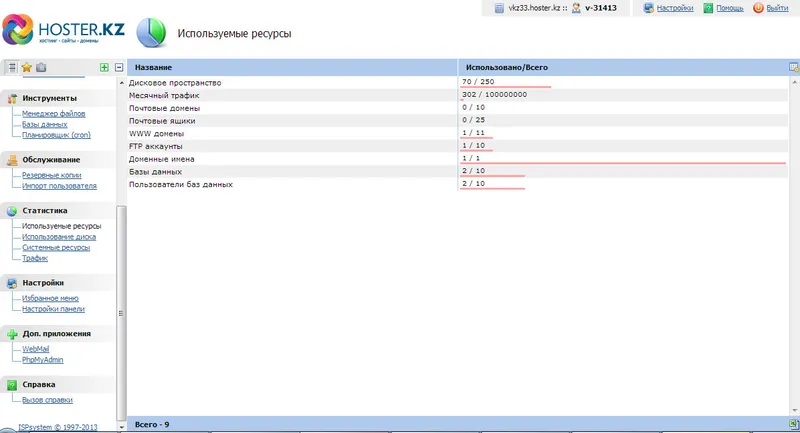The width and height of the screenshot is (800, 433).
Task: Open Использование диска
Action: click(x=59, y=237)
